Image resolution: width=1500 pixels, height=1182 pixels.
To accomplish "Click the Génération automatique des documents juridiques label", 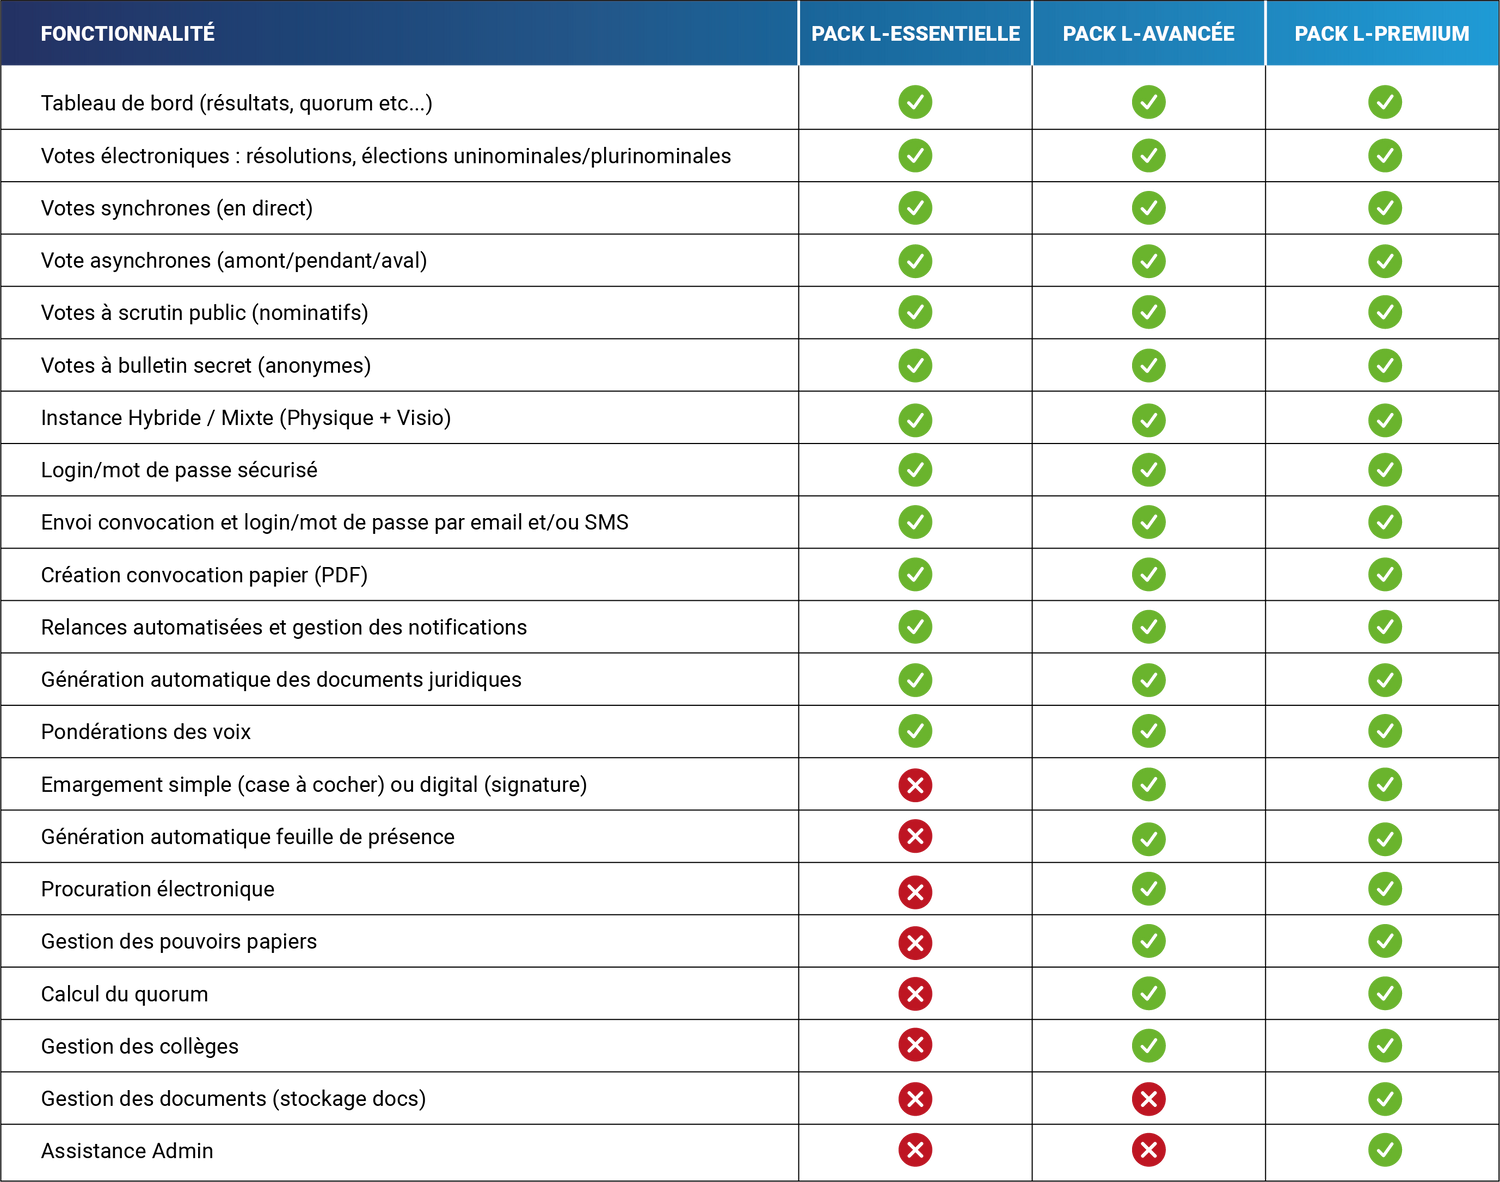I will [x=281, y=680].
